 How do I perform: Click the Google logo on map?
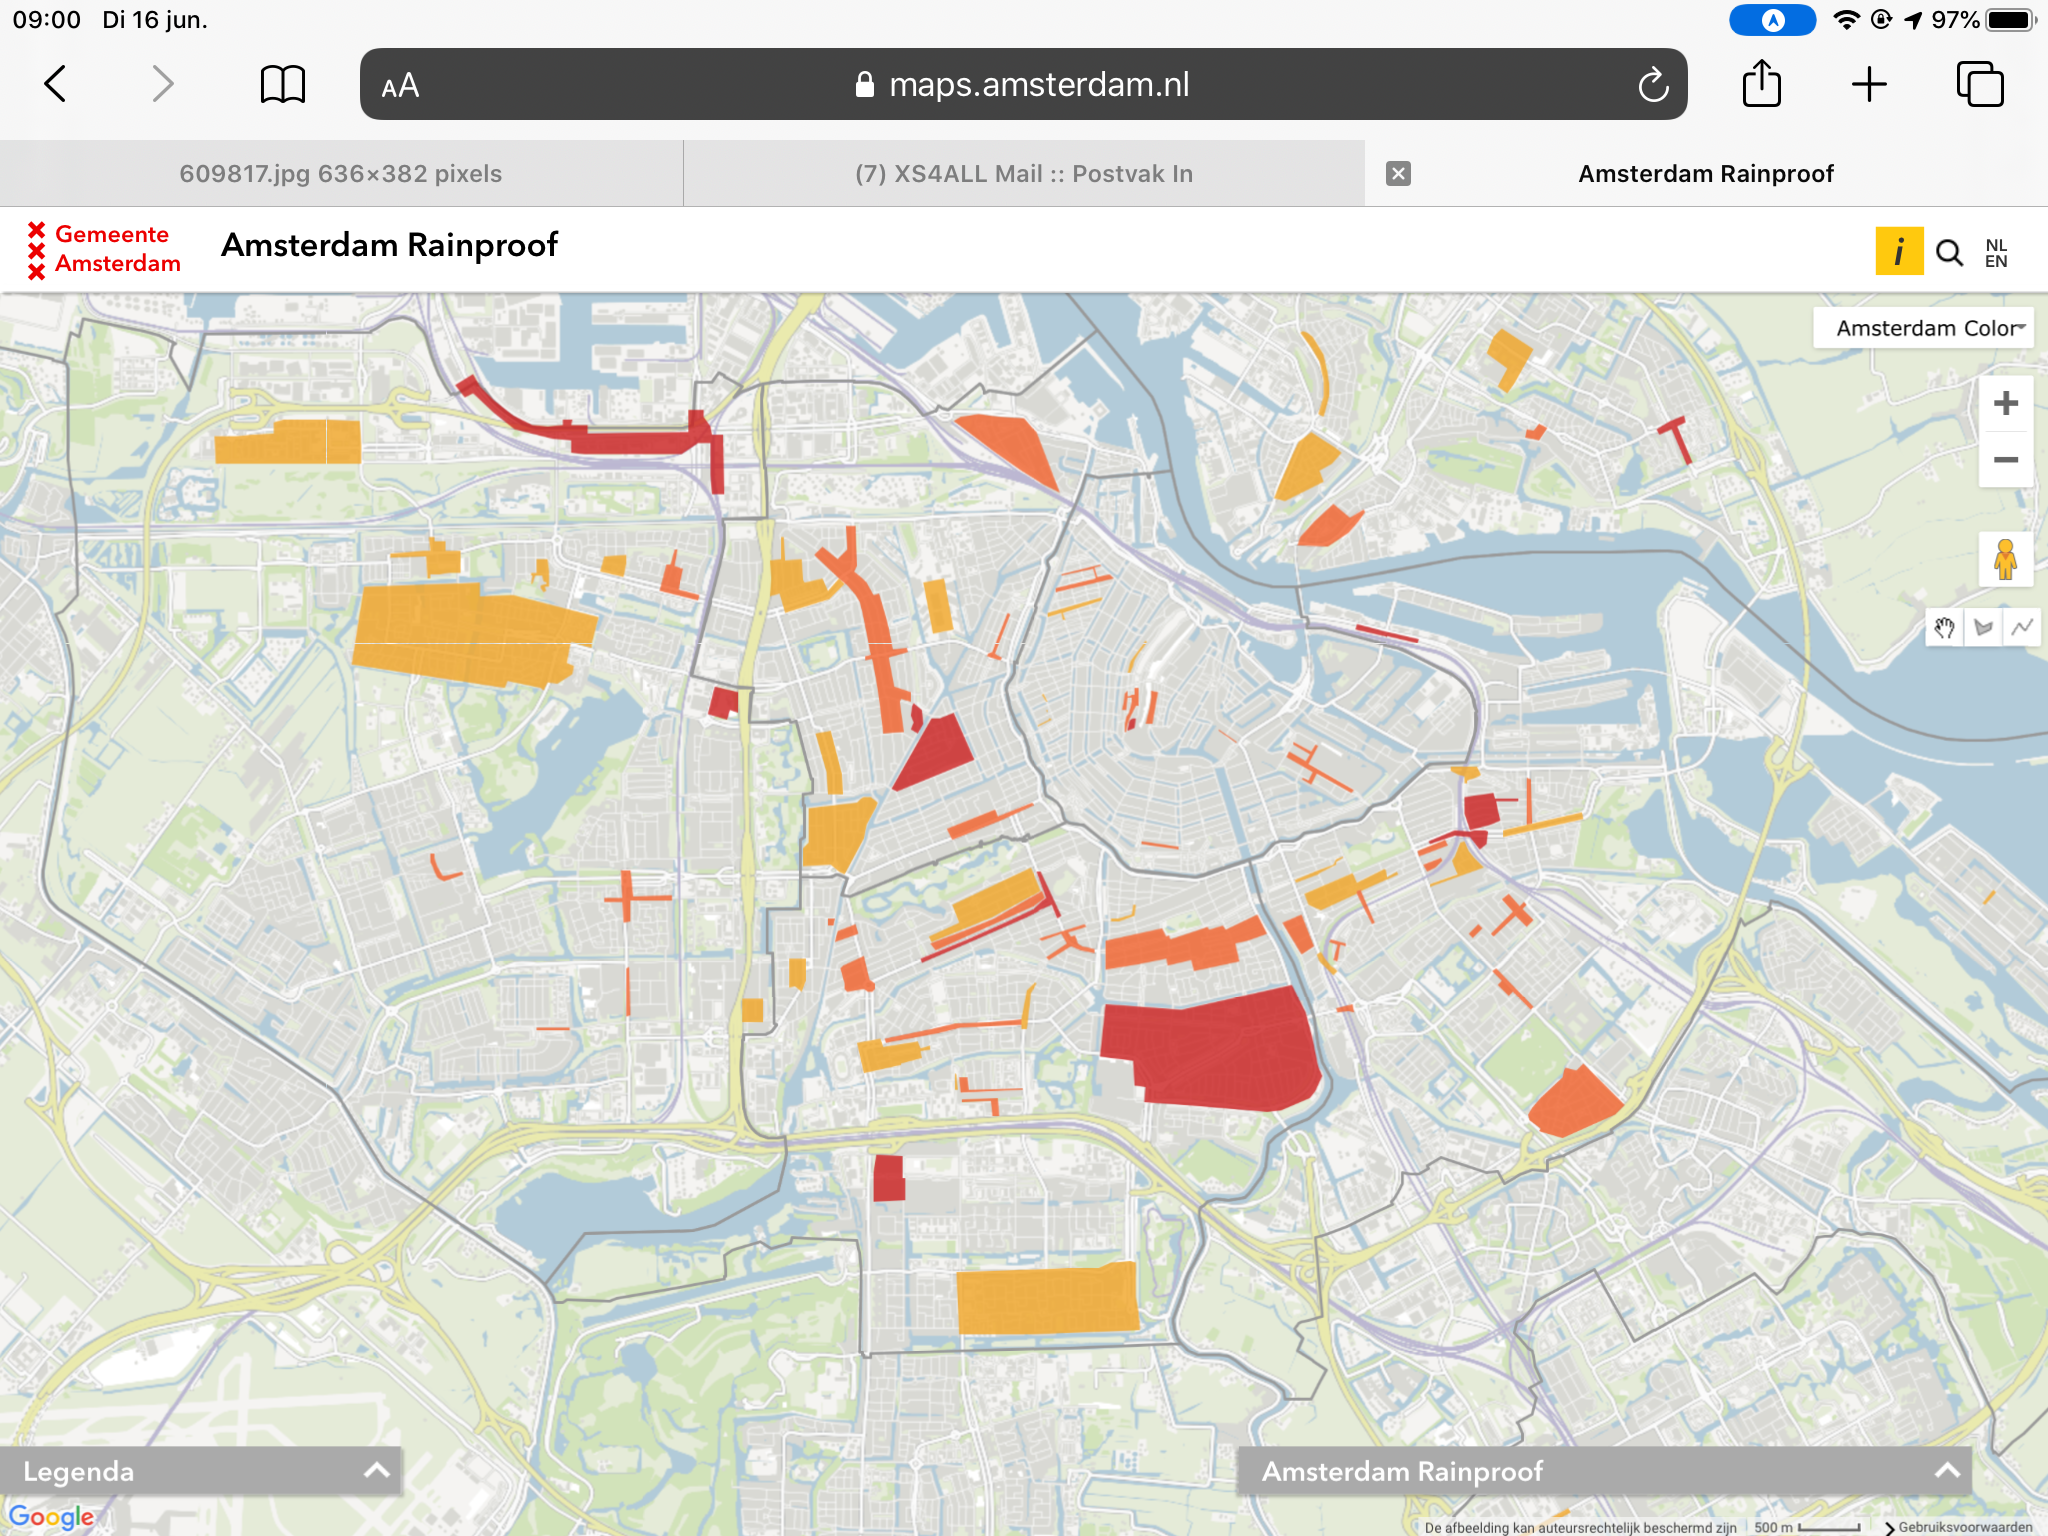click(51, 1516)
